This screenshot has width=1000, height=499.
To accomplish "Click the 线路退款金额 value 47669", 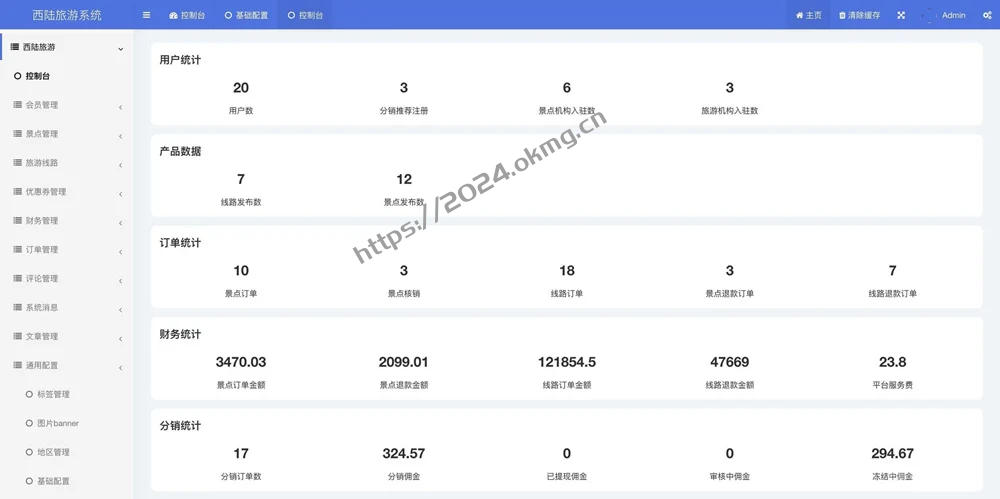I will tap(730, 362).
